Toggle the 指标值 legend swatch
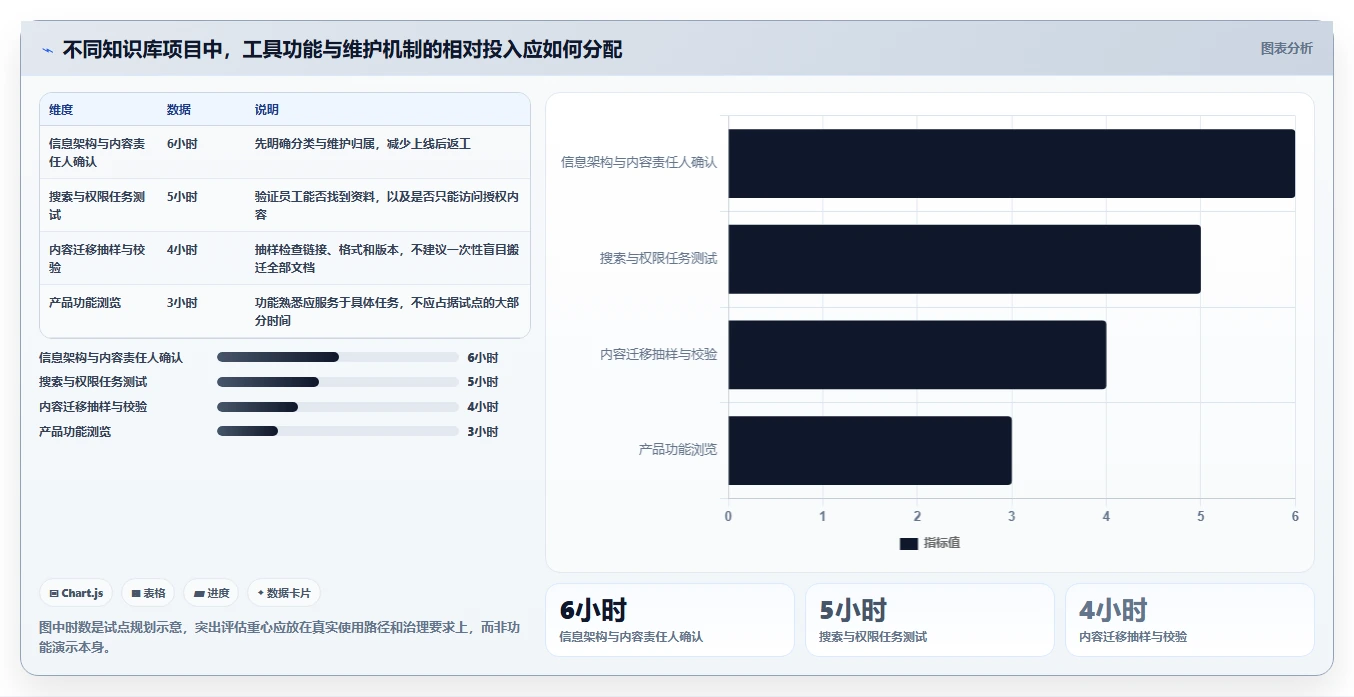The image size is (1354, 697). [908, 543]
